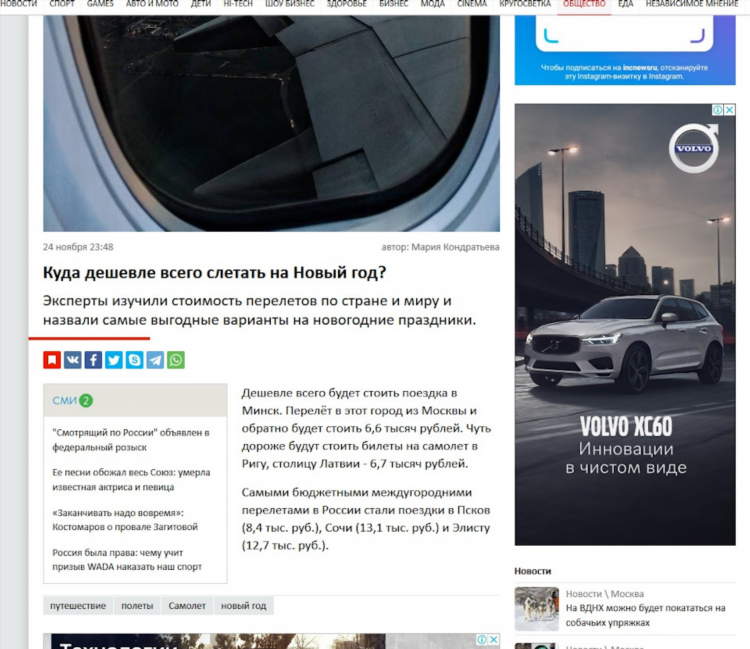
Task: Open the НОВОСТИ menu section
Action: (x=19, y=4)
